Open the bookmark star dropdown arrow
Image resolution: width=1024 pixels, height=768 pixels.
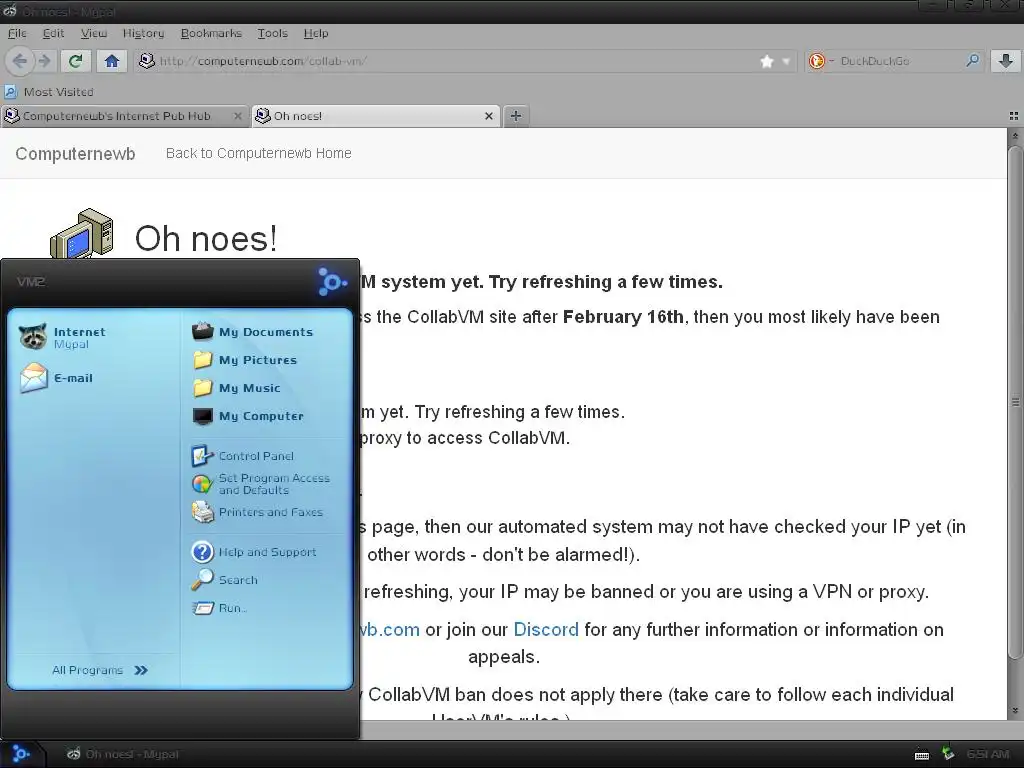pyautogui.click(x=786, y=61)
